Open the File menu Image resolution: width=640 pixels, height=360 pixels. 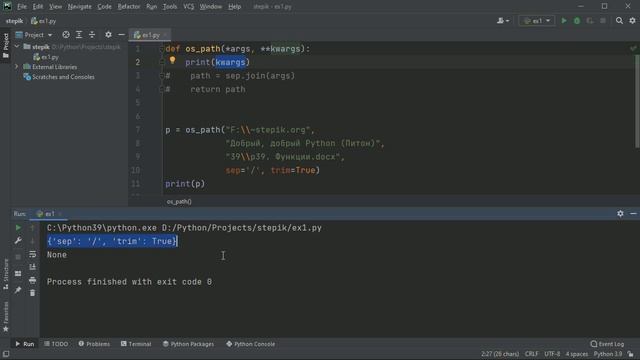[x=22, y=7]
